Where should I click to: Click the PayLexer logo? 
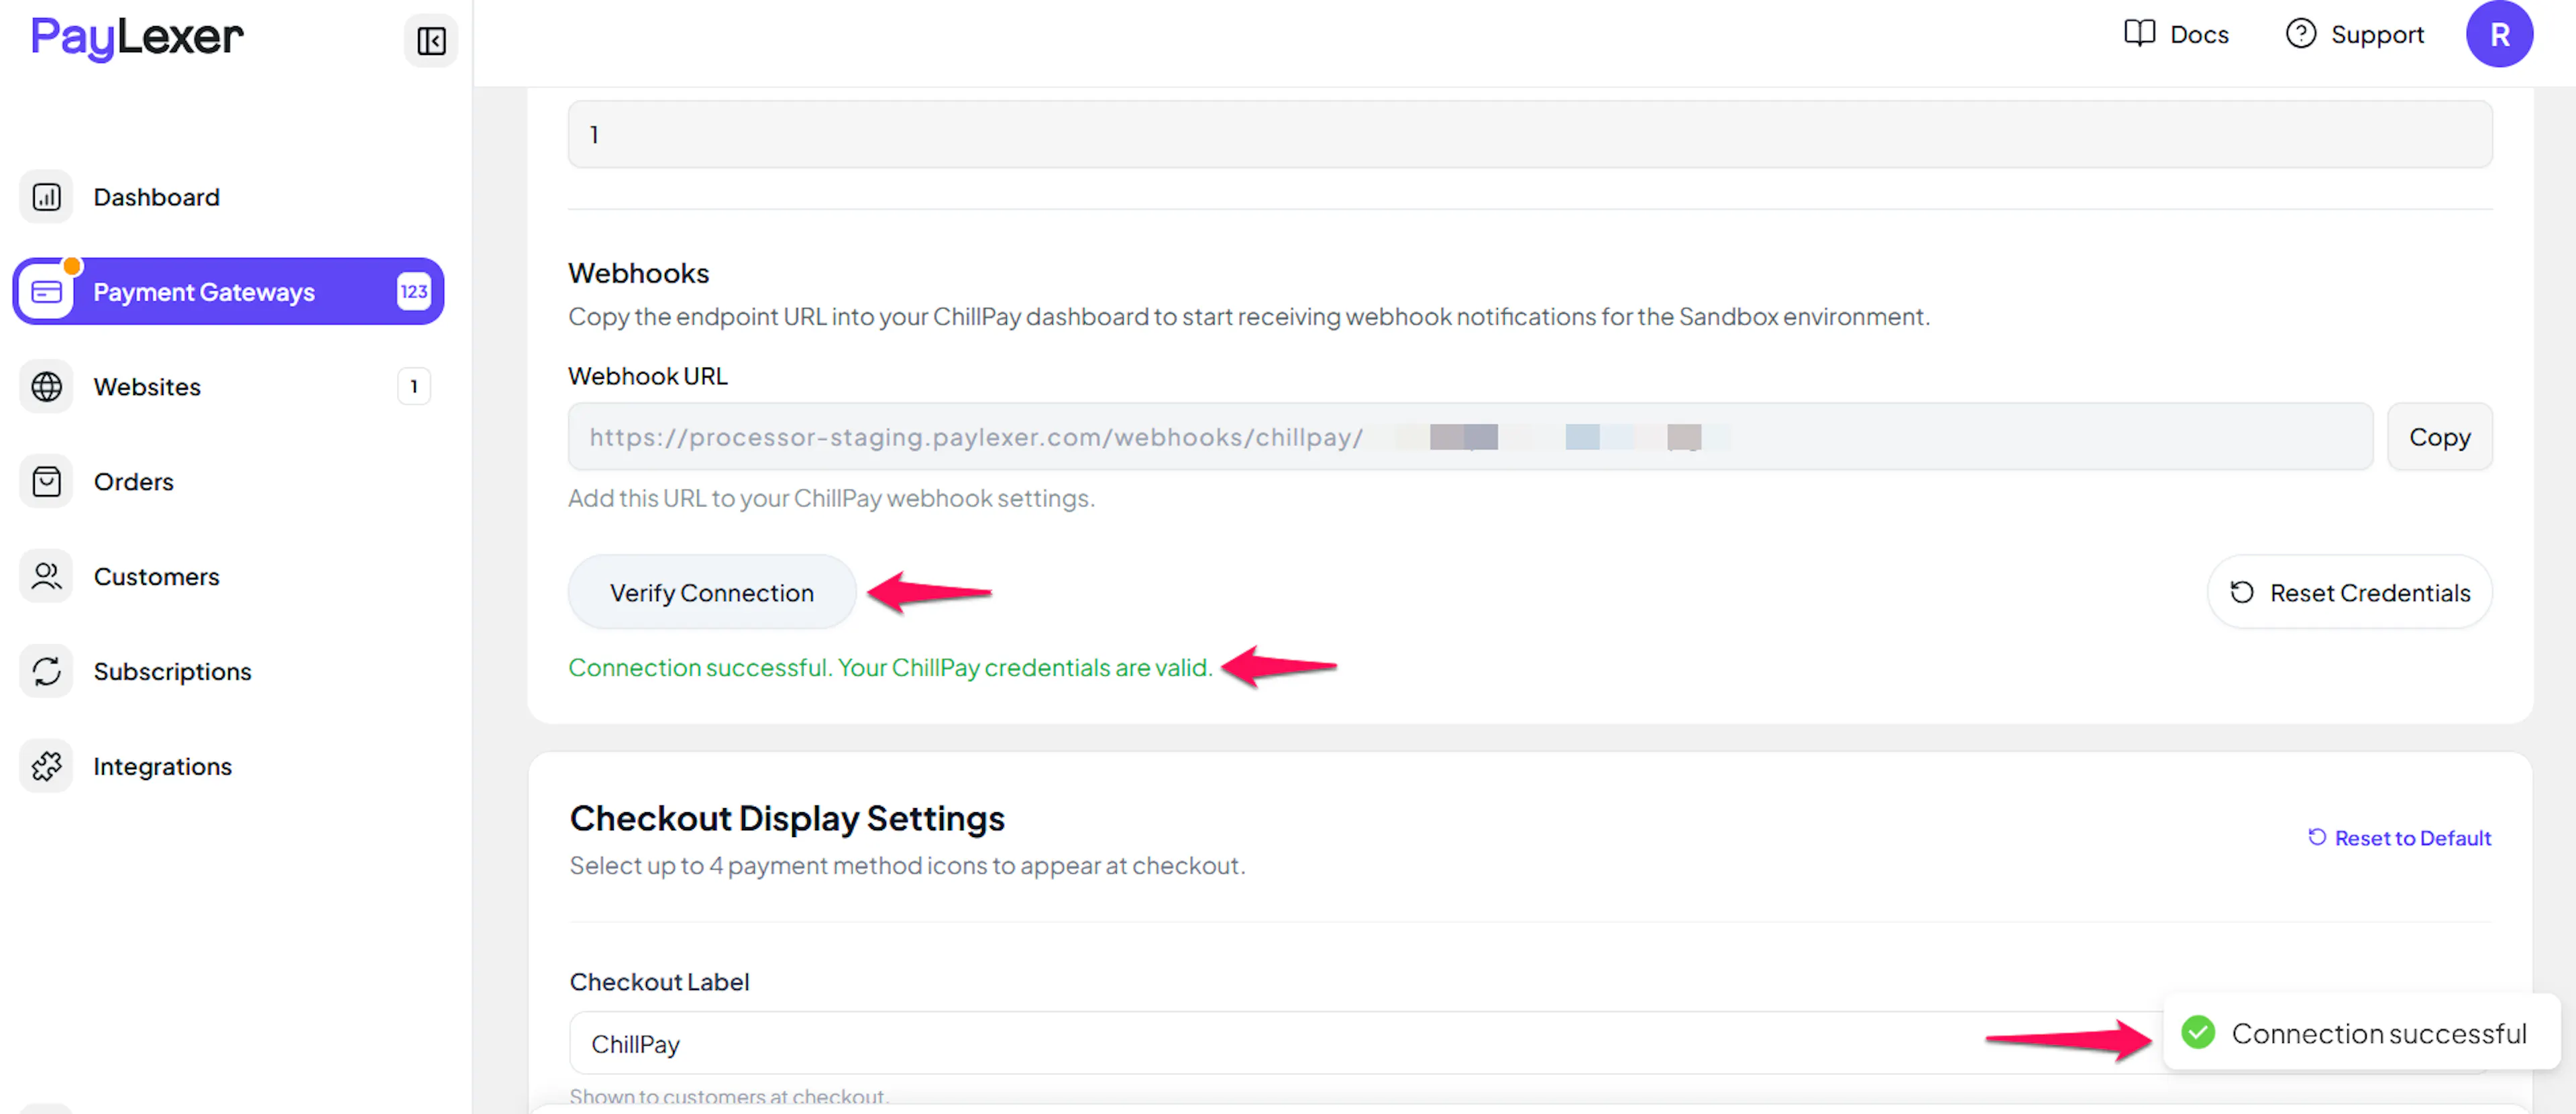(x=137, y=38)
